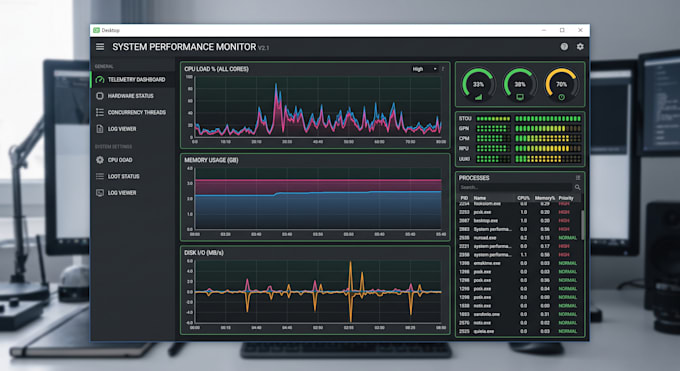
Task: Select the pcsk.exe process row
Action: click(519, 212)
